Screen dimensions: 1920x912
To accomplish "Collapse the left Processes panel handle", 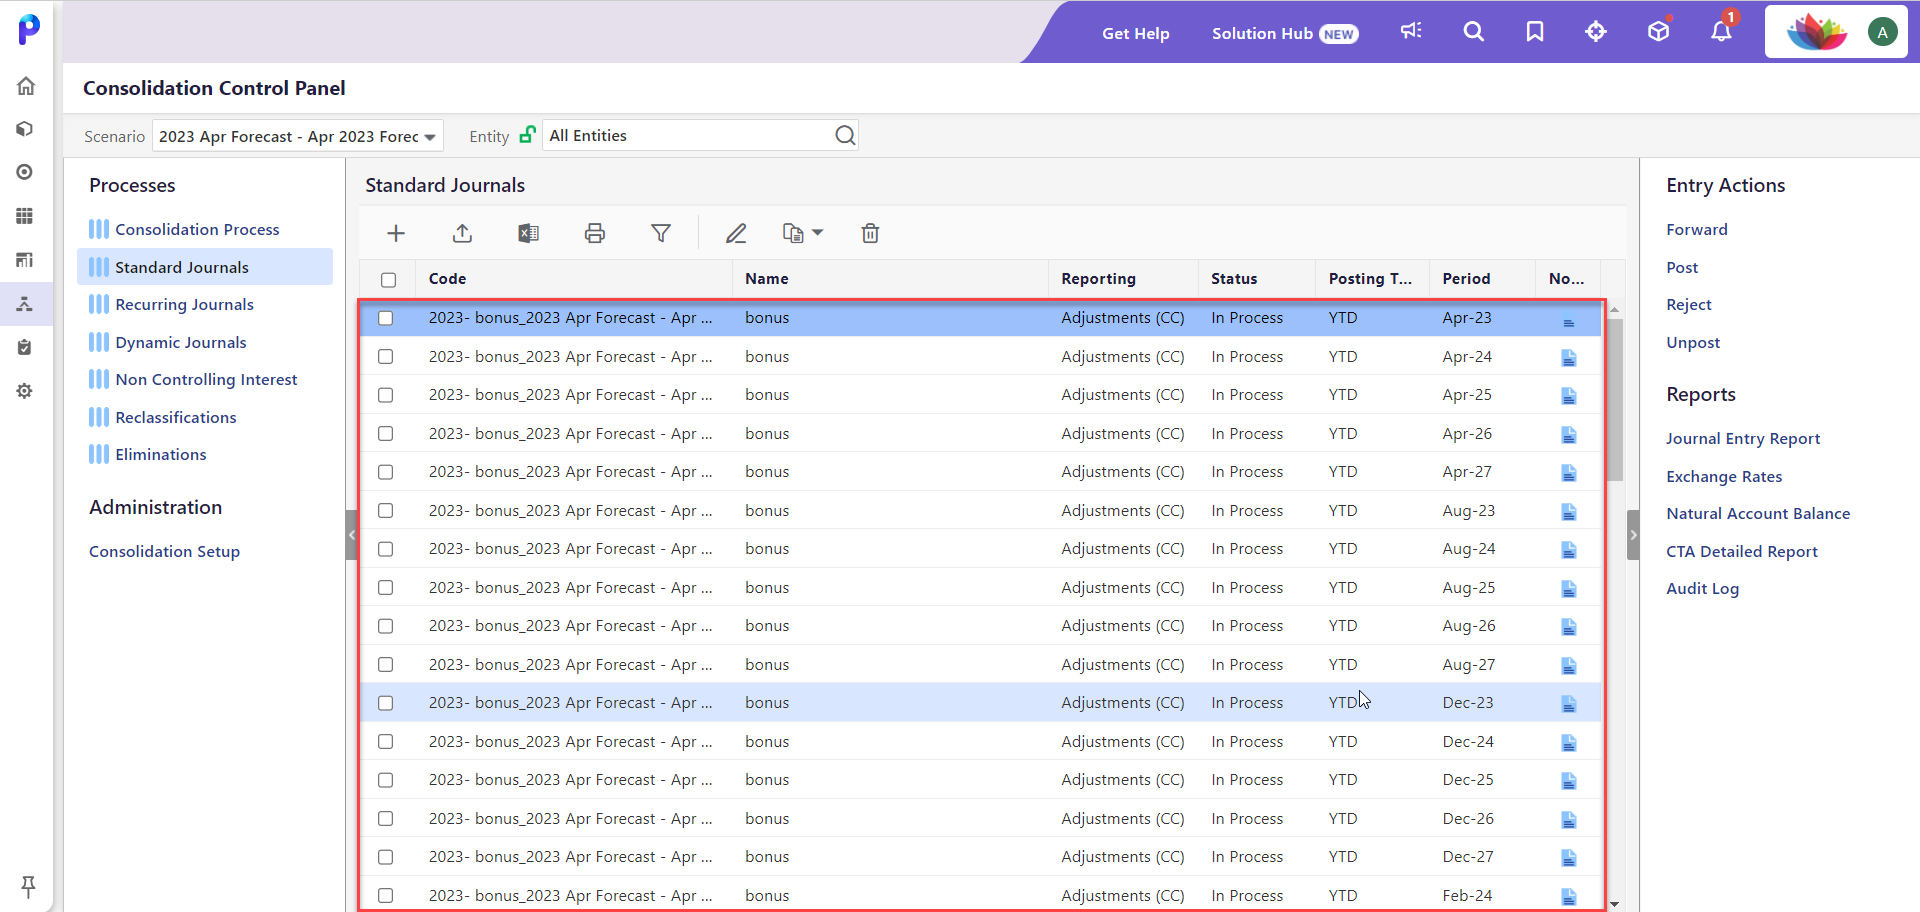I will (x=351, y=535).
